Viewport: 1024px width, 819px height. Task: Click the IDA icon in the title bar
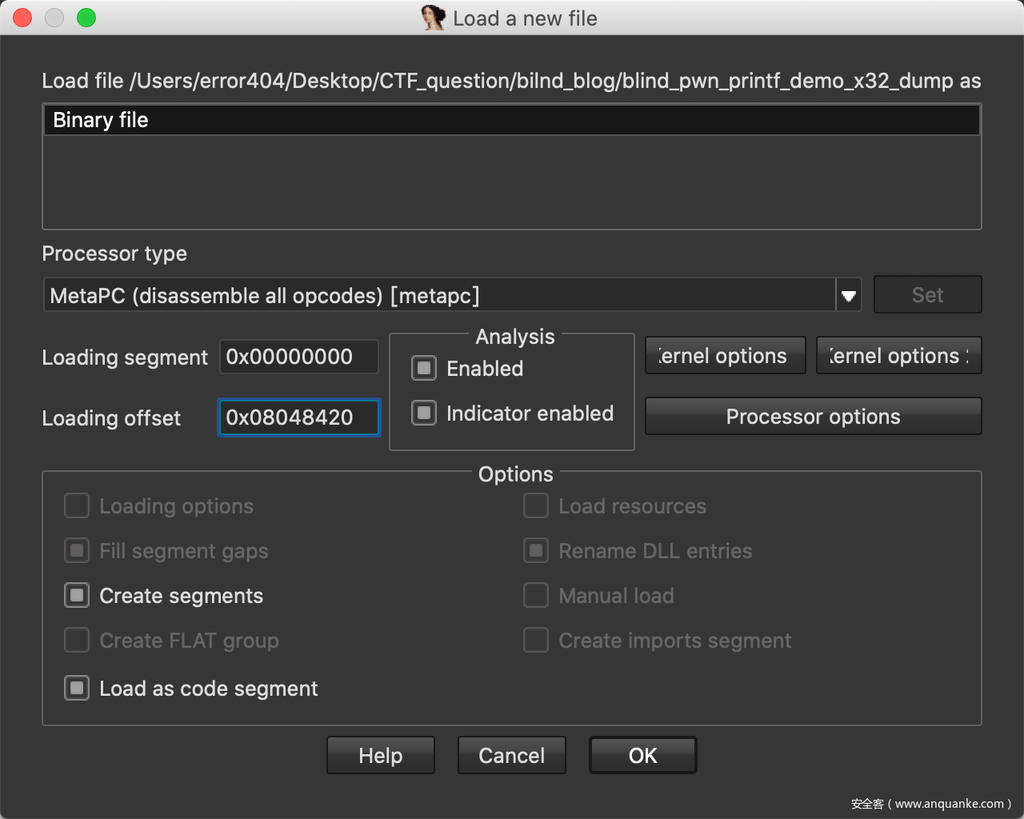433,18
